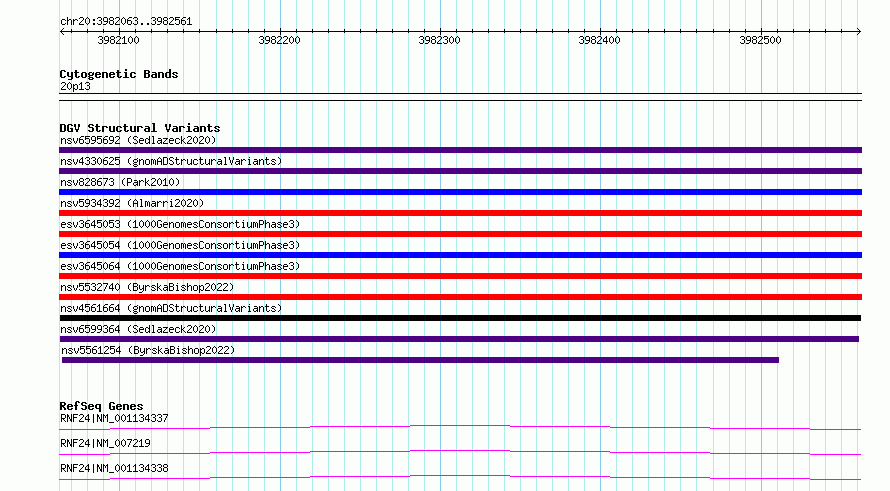This screenshot has width=890, height=491.
Task: Select the esv3645064 red variant bar
Action: point(460,276)
